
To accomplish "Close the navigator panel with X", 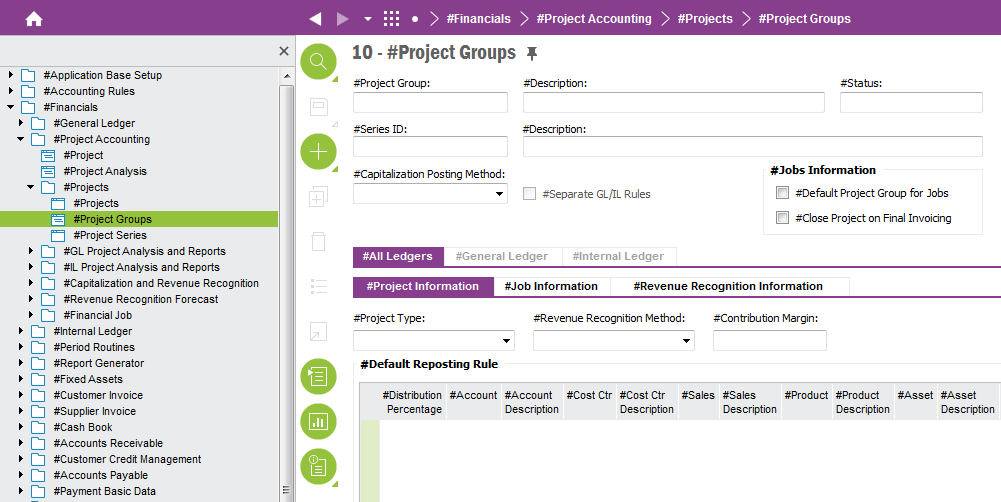I will tap(283, 51).
